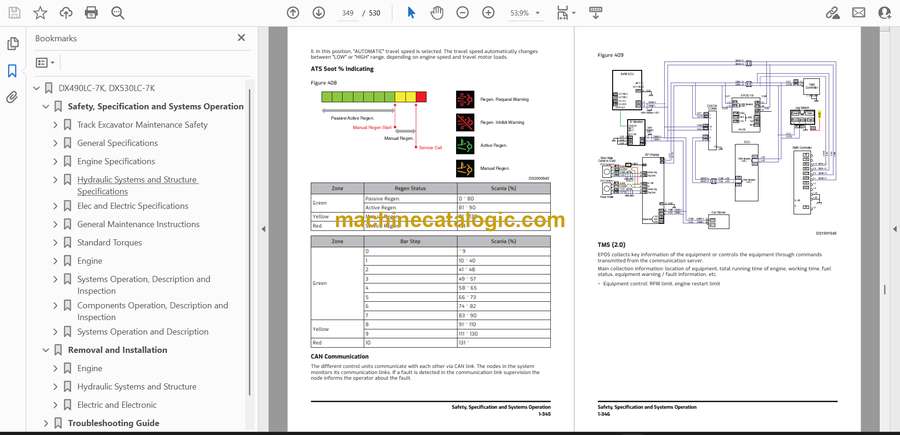Expand Elec and Electric Specifications bookmark
Viewport: 900px width, 435px height.
[x=56, y=206]
